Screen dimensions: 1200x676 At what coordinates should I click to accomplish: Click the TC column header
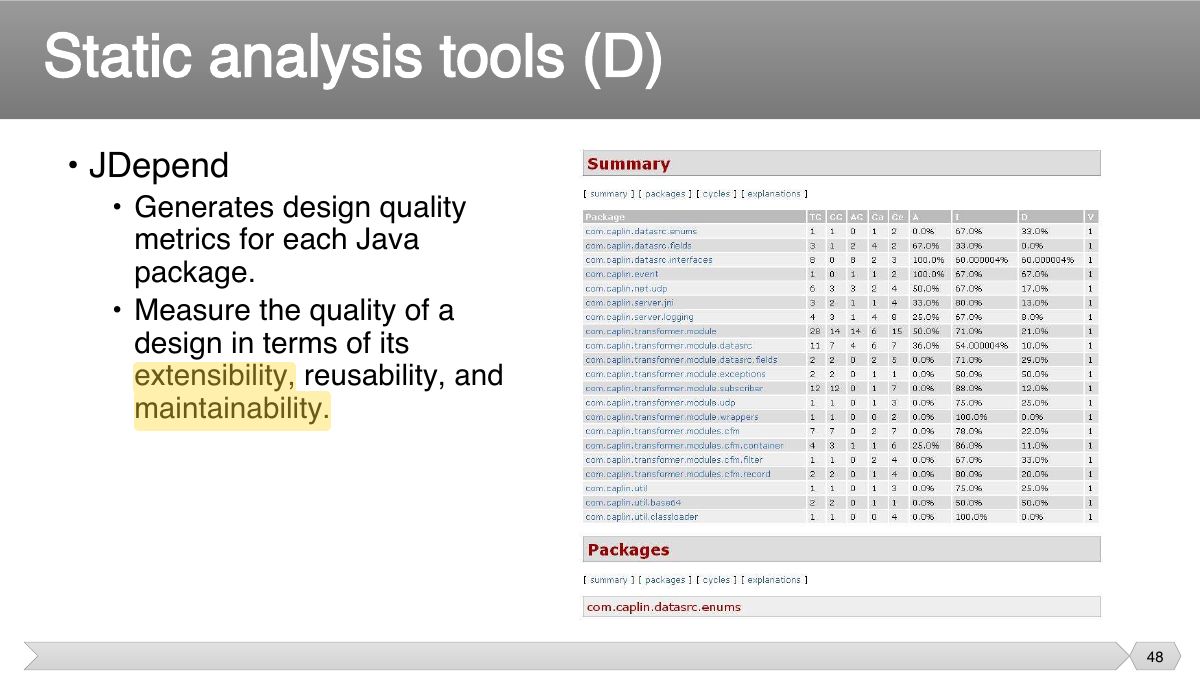816,216
